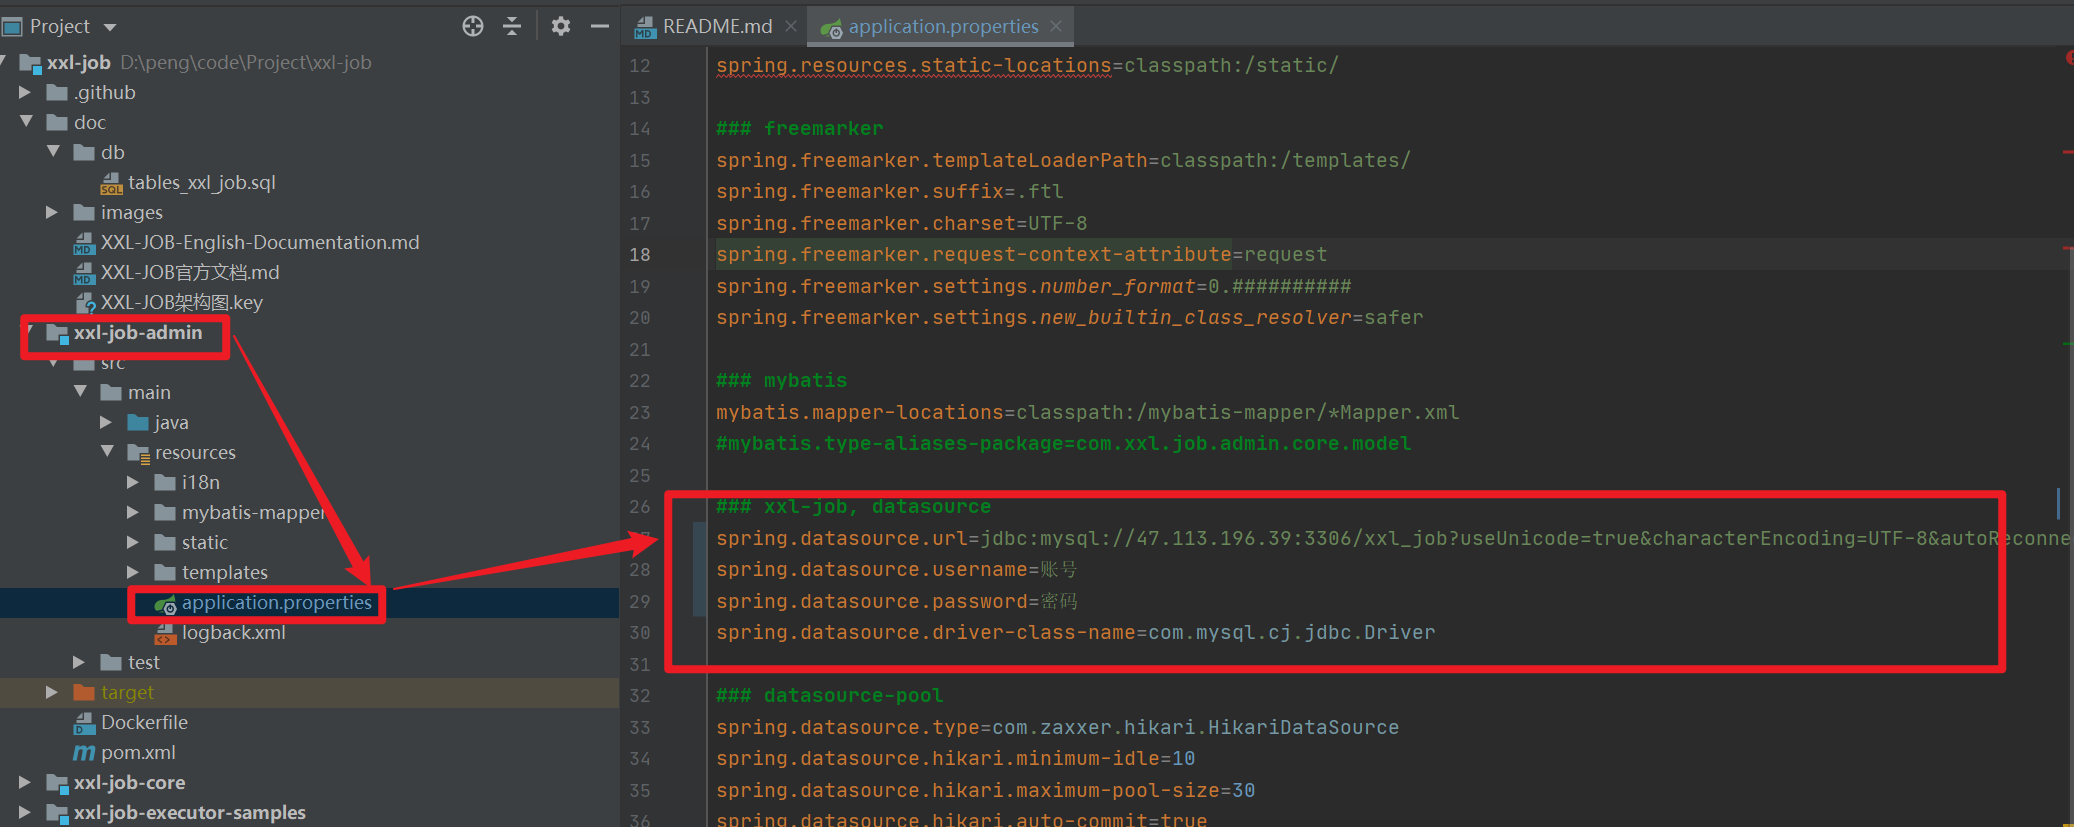Click XXL-JOB-English-Documentation.md file icon
This screenshot has width=2074, height=827.
[x=84, y=243]
